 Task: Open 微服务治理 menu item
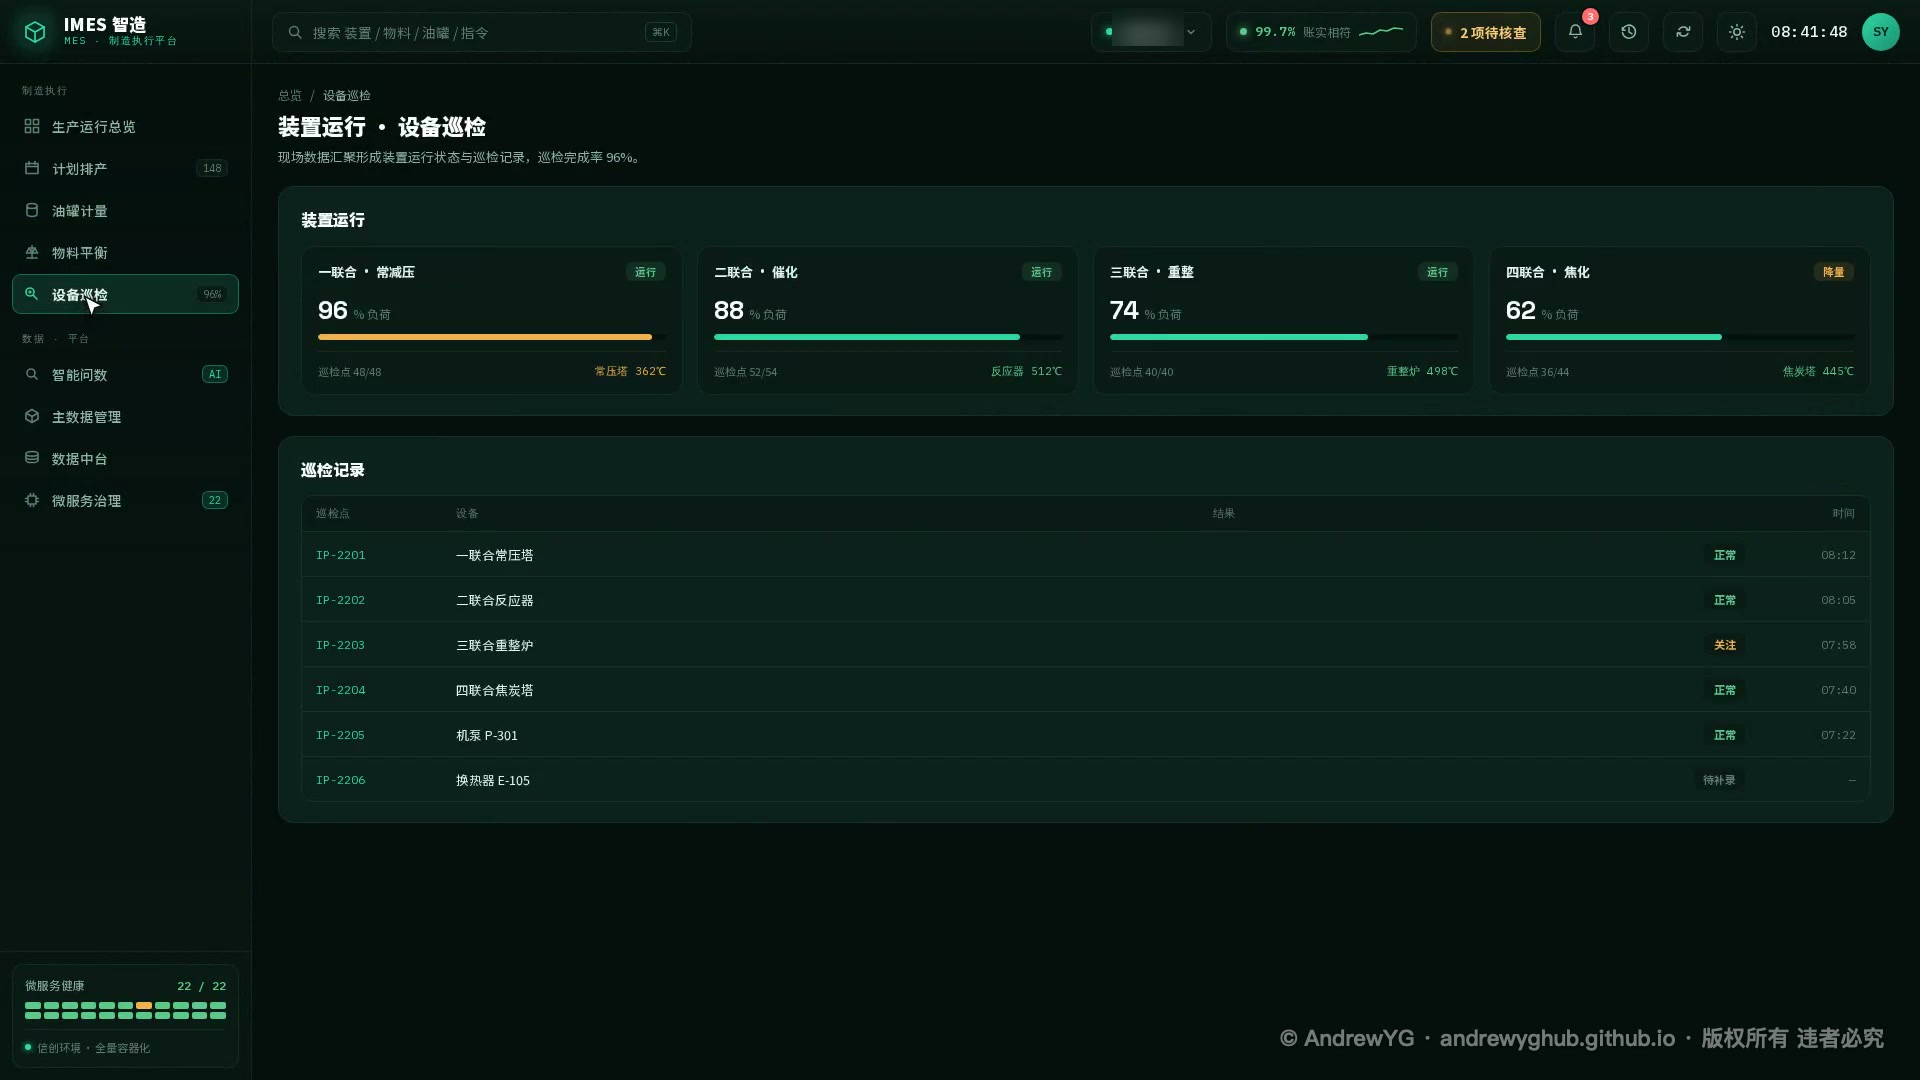[x=125, y=500]
